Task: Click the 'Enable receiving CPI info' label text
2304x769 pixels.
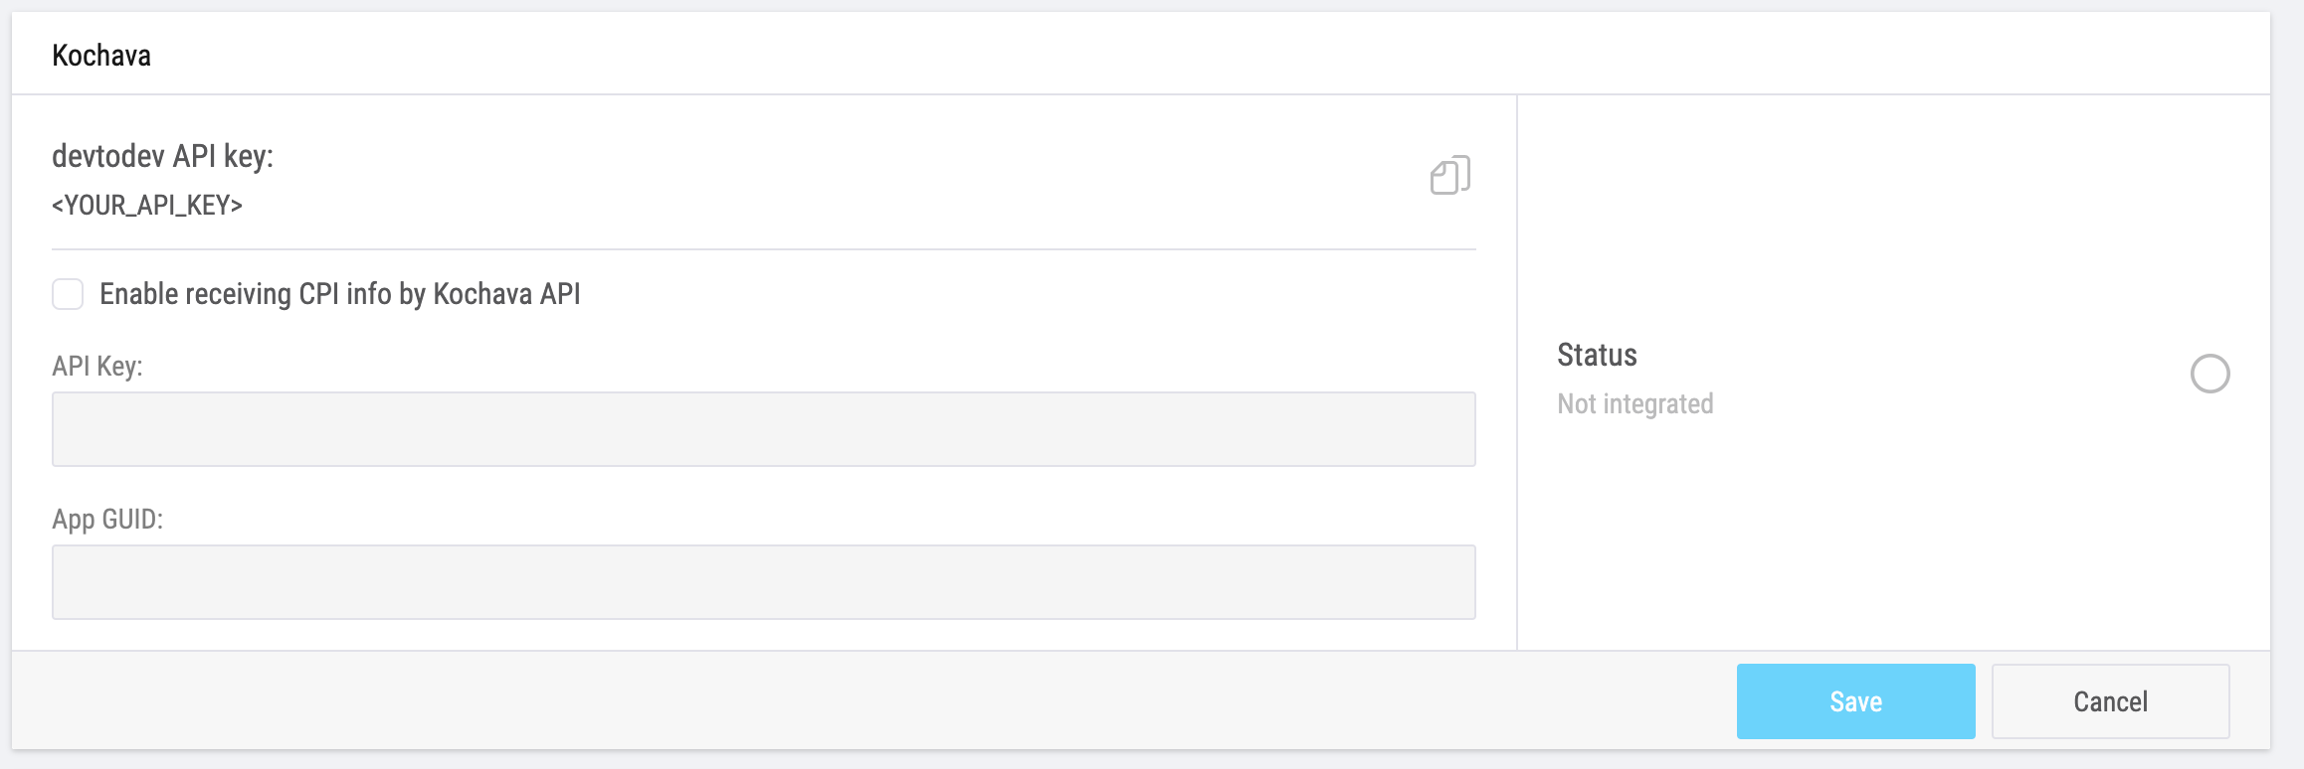Action: (340, 294)
